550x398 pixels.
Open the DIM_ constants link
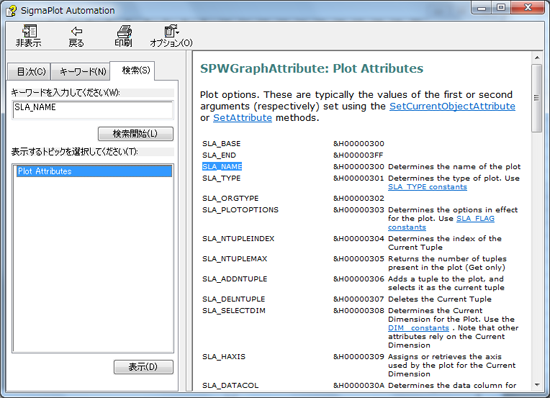[418, 328]
